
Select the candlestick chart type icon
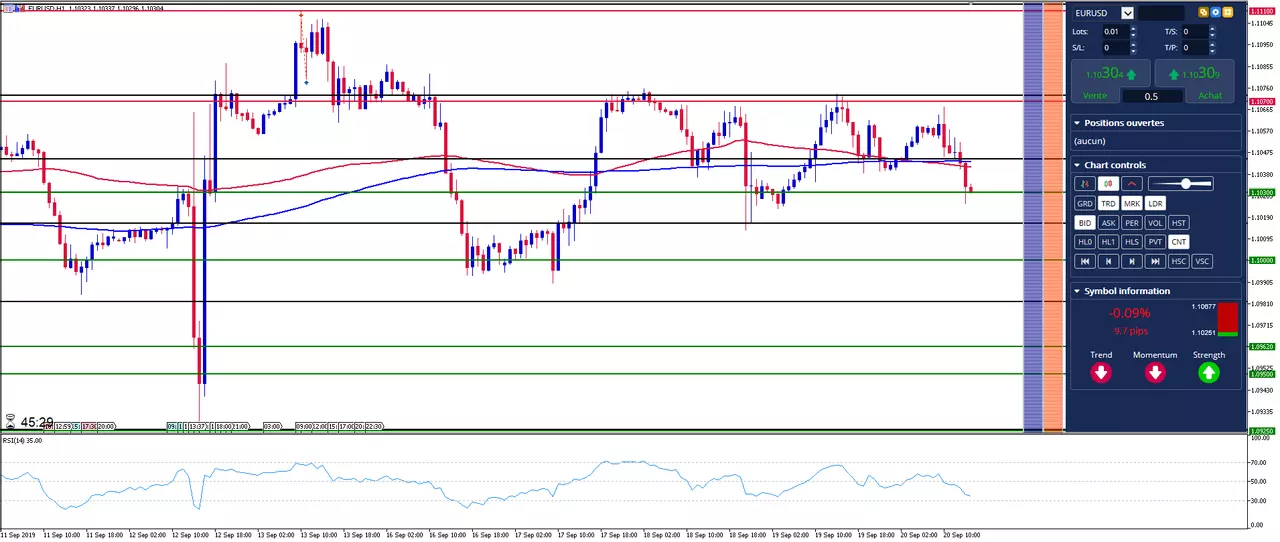1108,184
